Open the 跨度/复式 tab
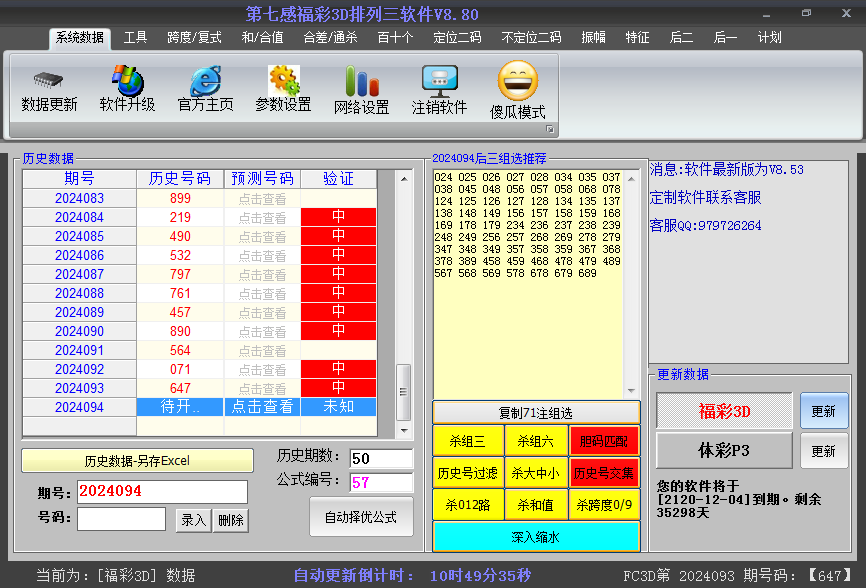The width and height of the screenshot is (866, 588). tap(194, 38)
